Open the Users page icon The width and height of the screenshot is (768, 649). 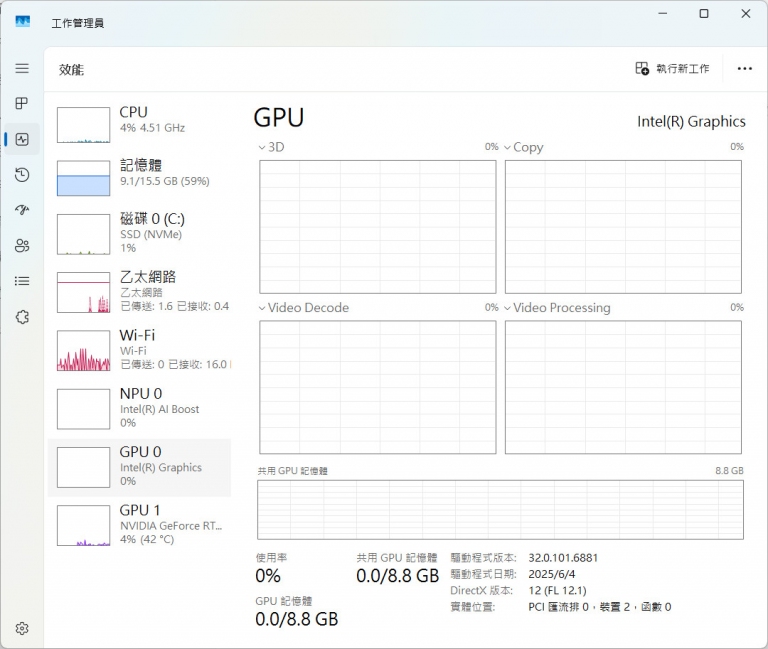pos(22,246)
